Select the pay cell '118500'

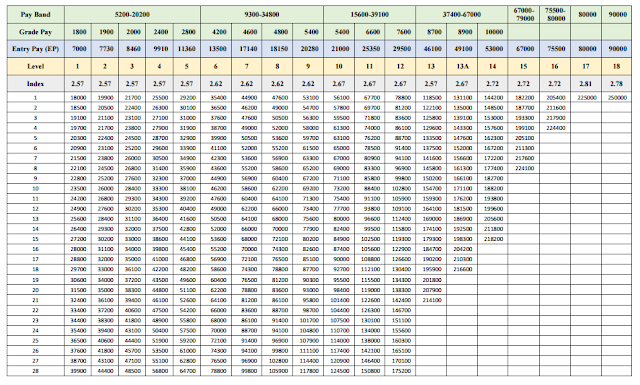[x=432, y=98]
